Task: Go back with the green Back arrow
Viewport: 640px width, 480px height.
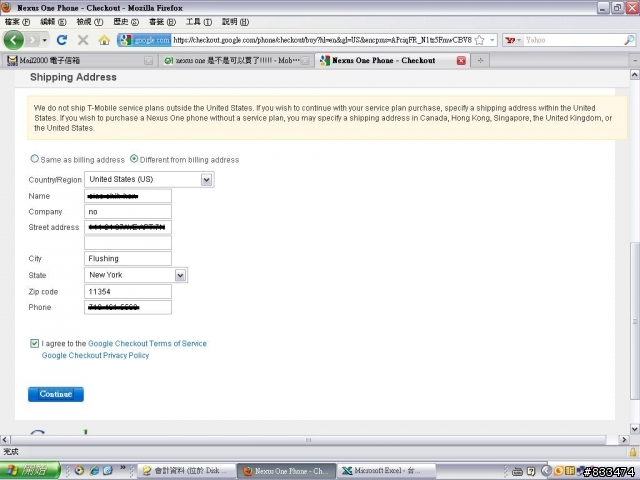Action: pyautogui.click(x=13, y=40)
